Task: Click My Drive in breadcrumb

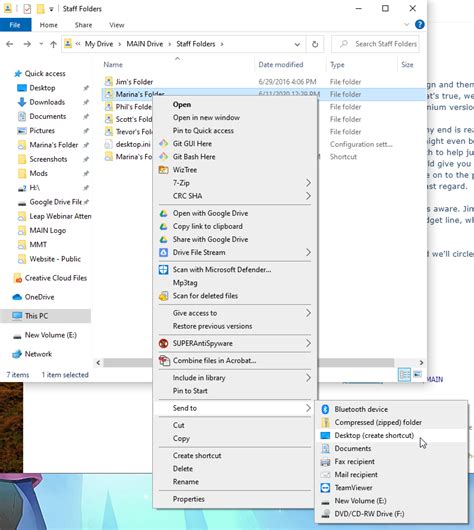Action: point(99,44)
